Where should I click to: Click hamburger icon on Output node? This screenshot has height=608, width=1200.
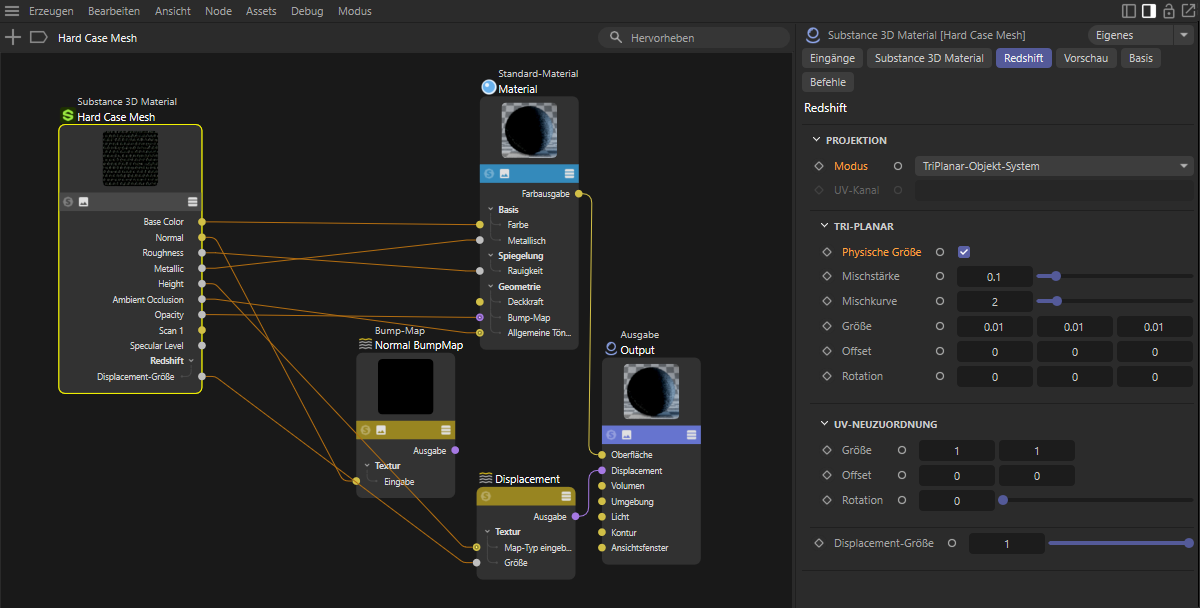click(x=691, y=434)
